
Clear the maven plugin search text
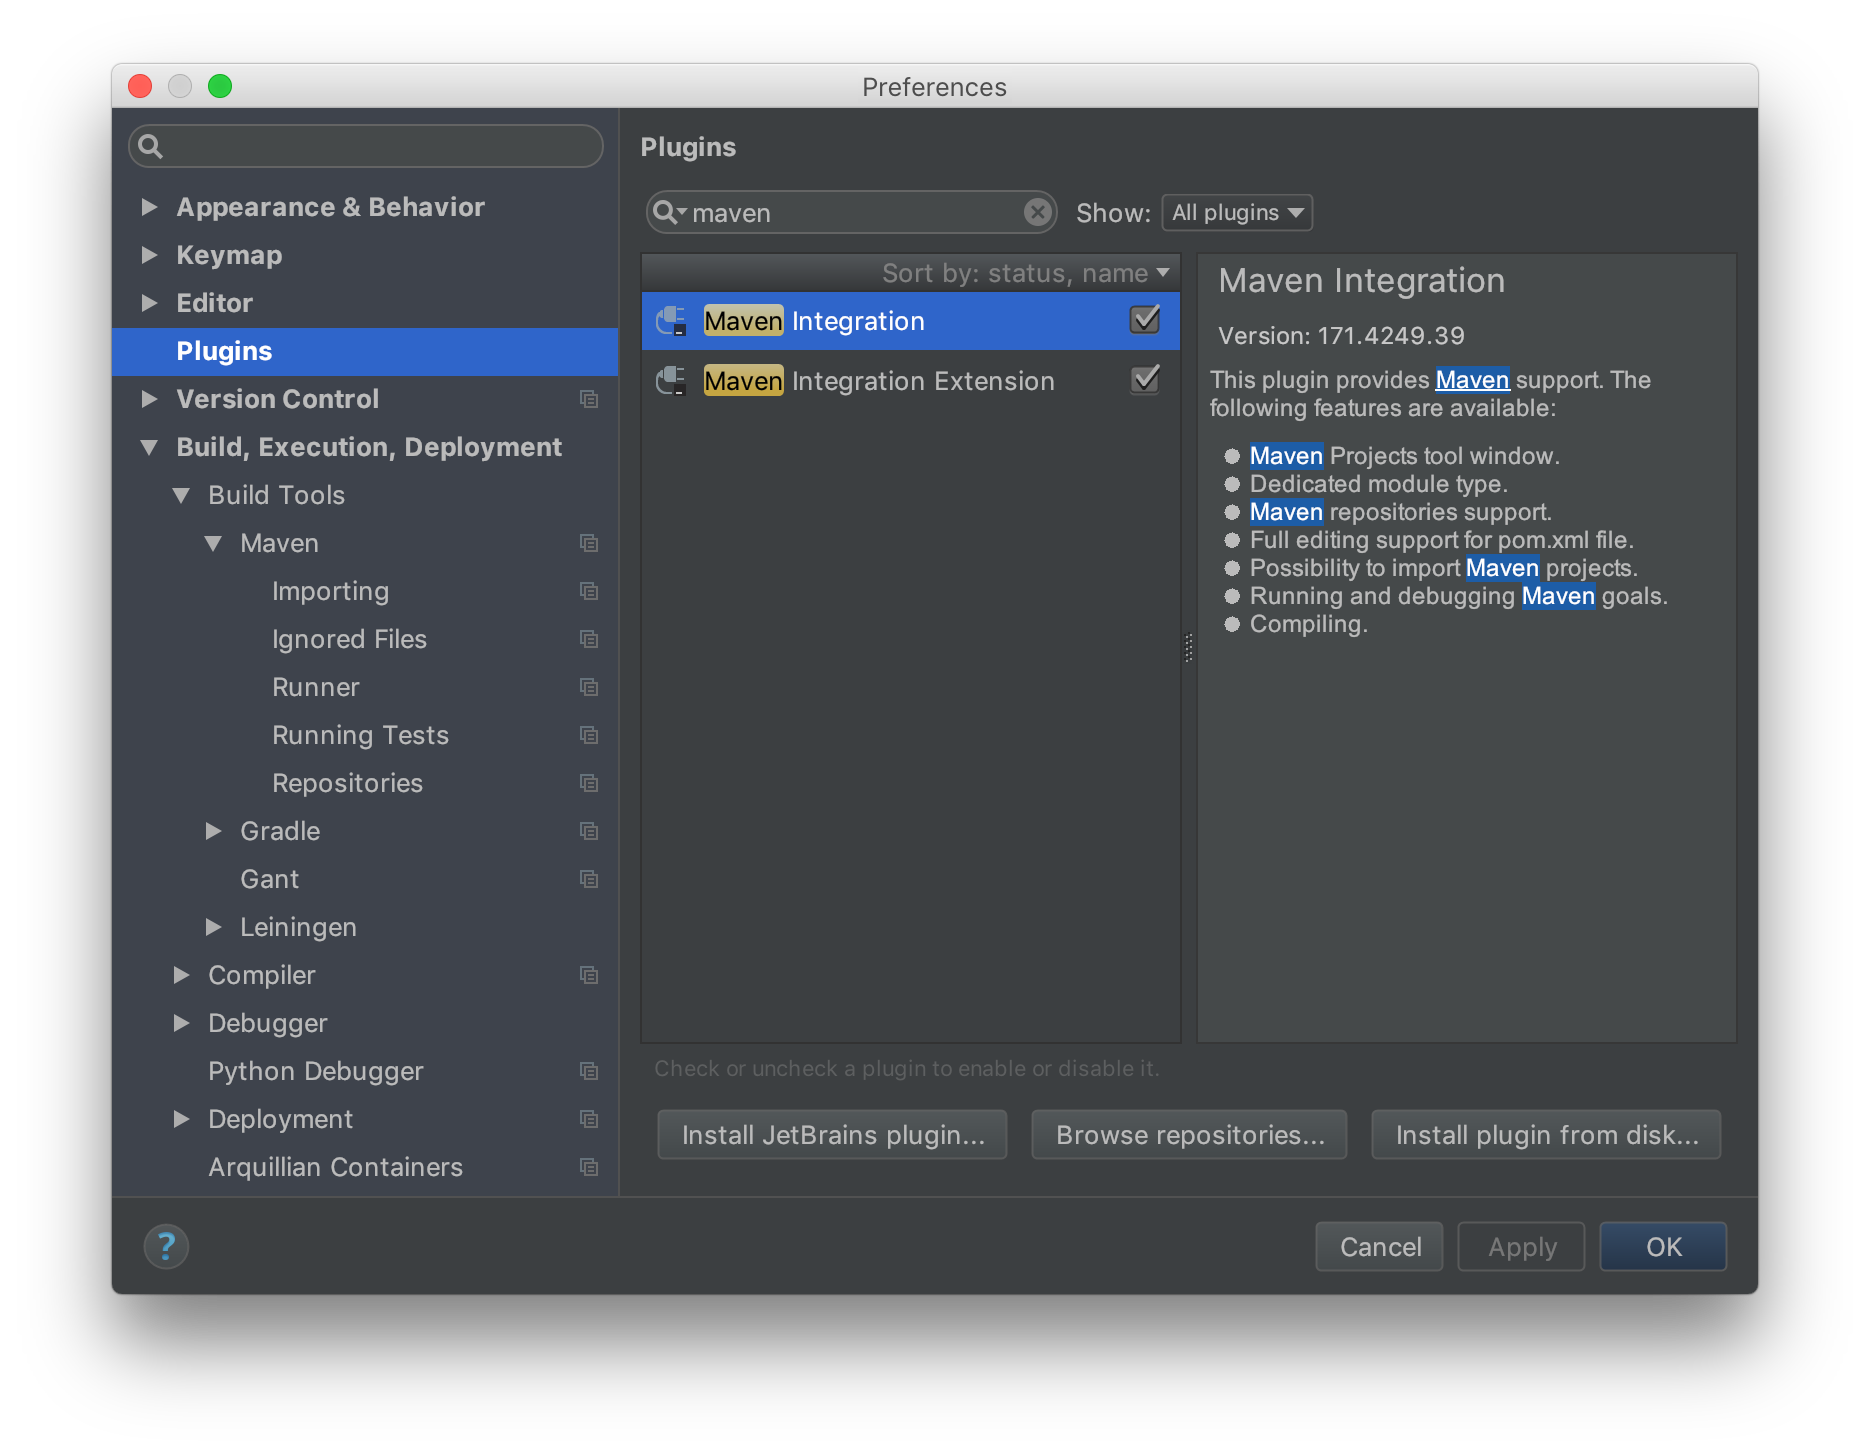1037,212
